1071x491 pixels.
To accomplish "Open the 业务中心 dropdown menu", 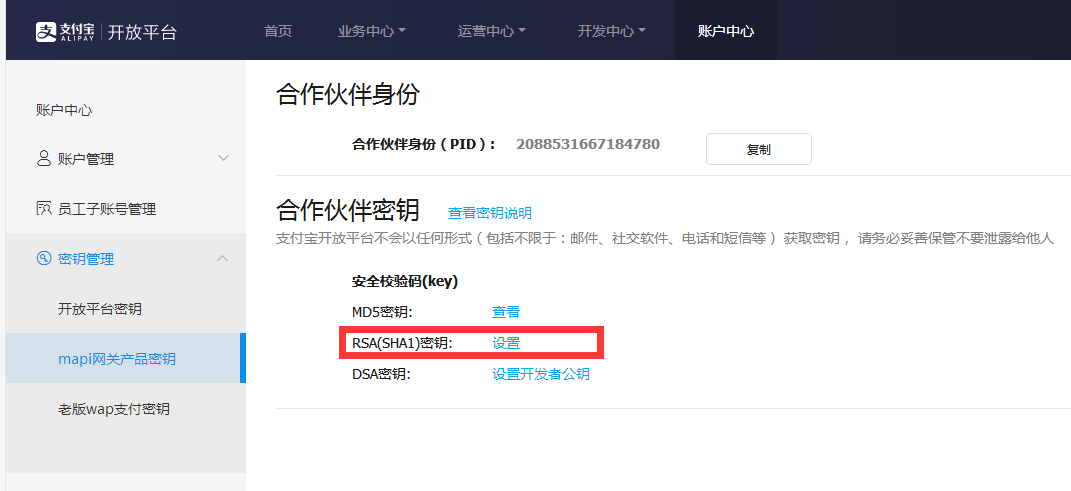I will (372, 31).
